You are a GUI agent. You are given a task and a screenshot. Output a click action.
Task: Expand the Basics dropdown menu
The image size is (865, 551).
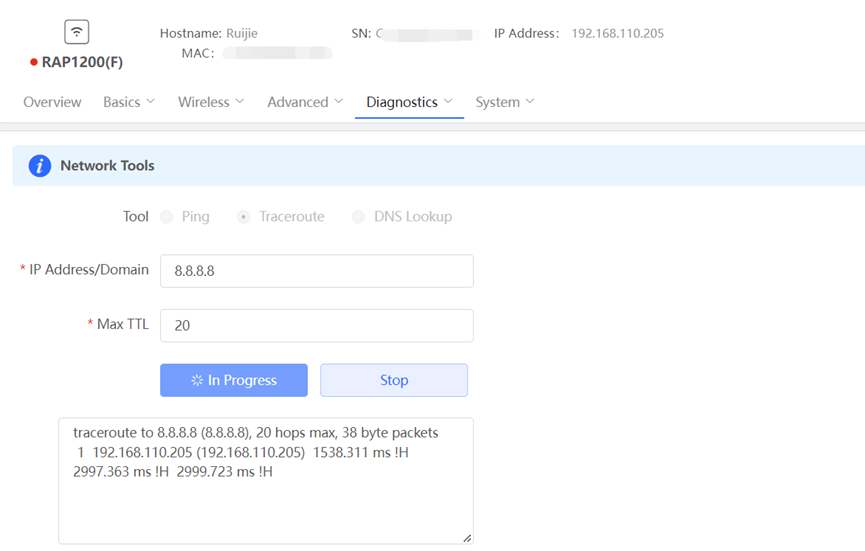click(x=129, y=102)
